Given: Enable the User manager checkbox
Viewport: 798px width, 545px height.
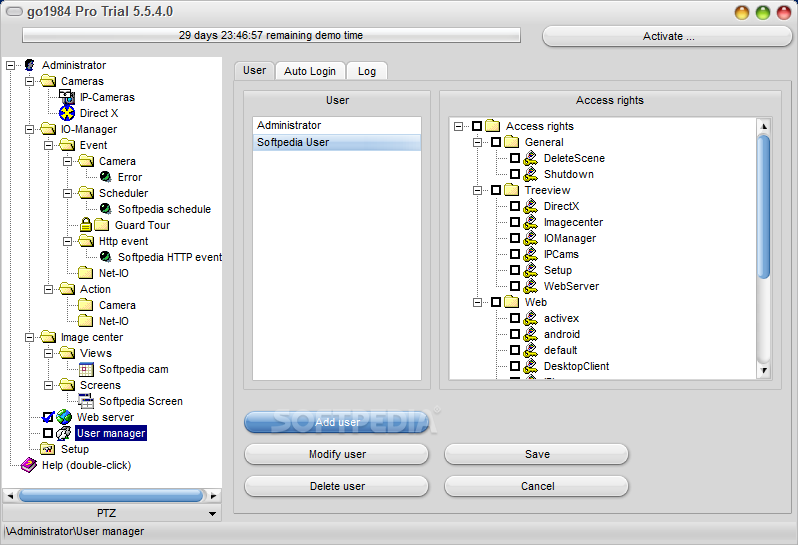Looking at the screenshot, I should (x=48, y=433).
